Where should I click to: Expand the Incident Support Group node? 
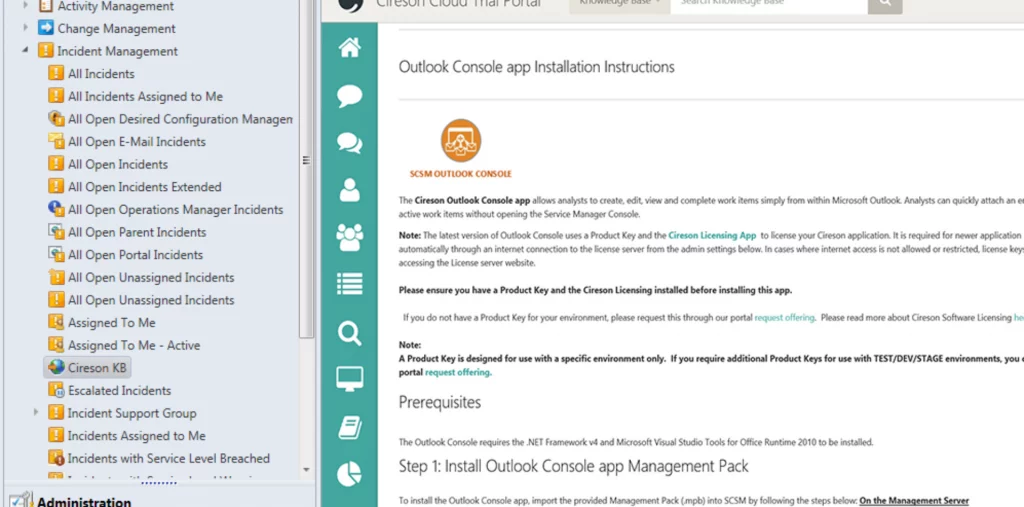[x=36, y=412]
